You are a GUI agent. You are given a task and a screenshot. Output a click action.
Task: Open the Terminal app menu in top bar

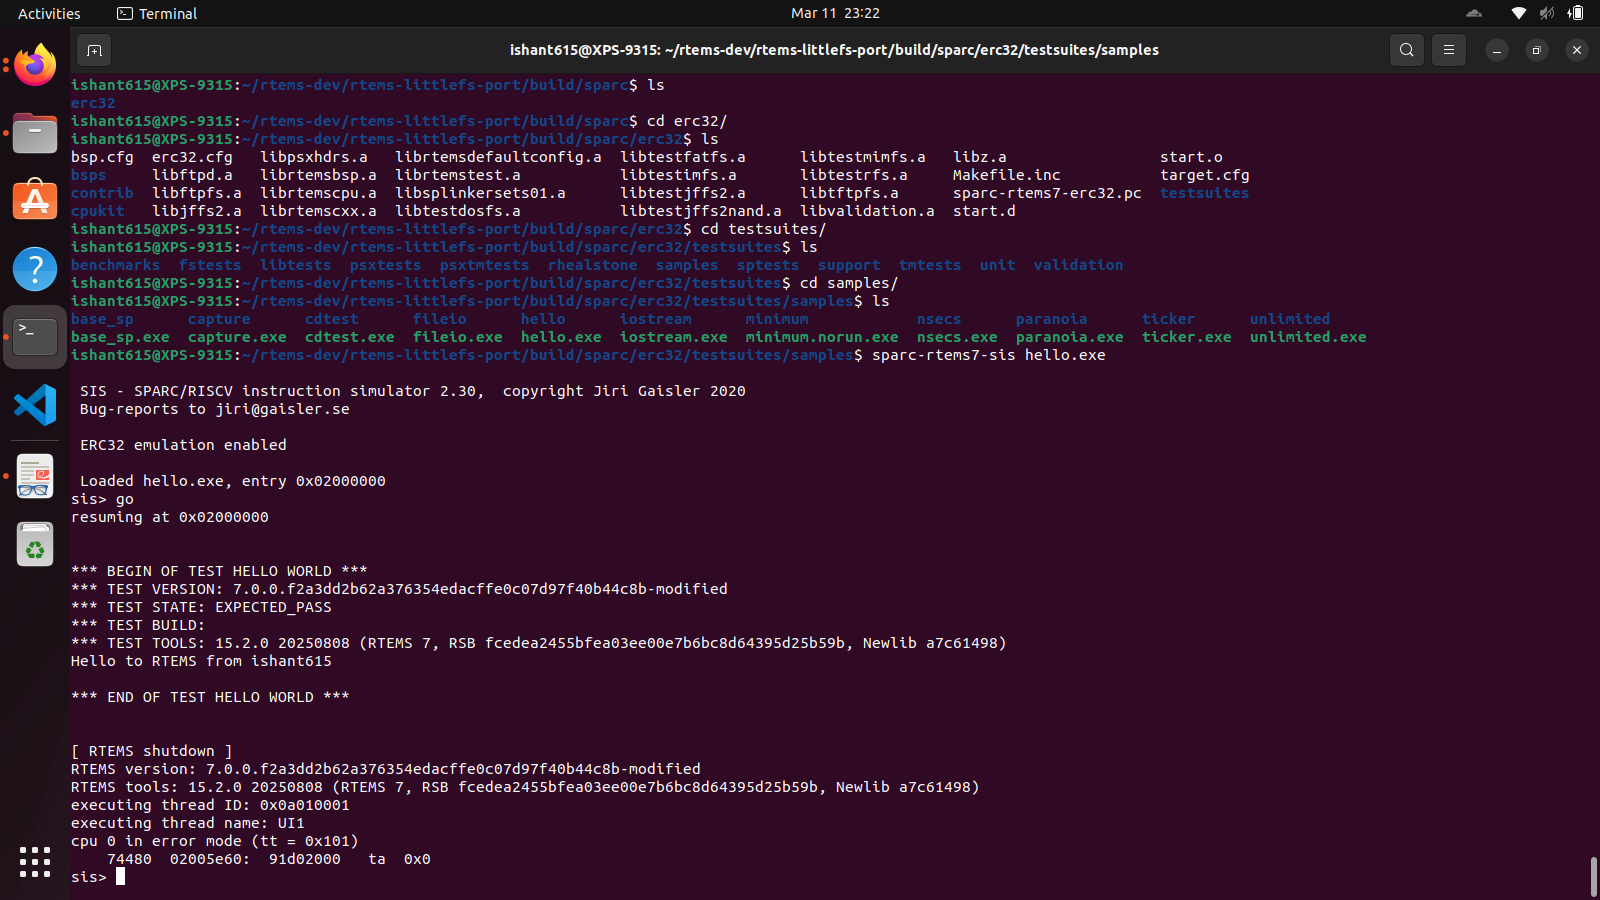[x=157, y=13]
